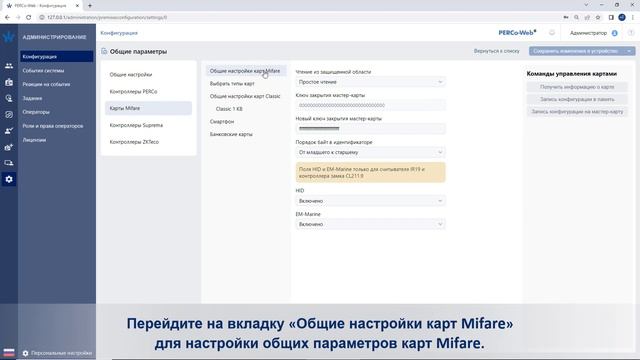Image resolution: width=640 pixels, height=360 pixels.
Task: Open Лицензии menu item
Action: [34, 140]
